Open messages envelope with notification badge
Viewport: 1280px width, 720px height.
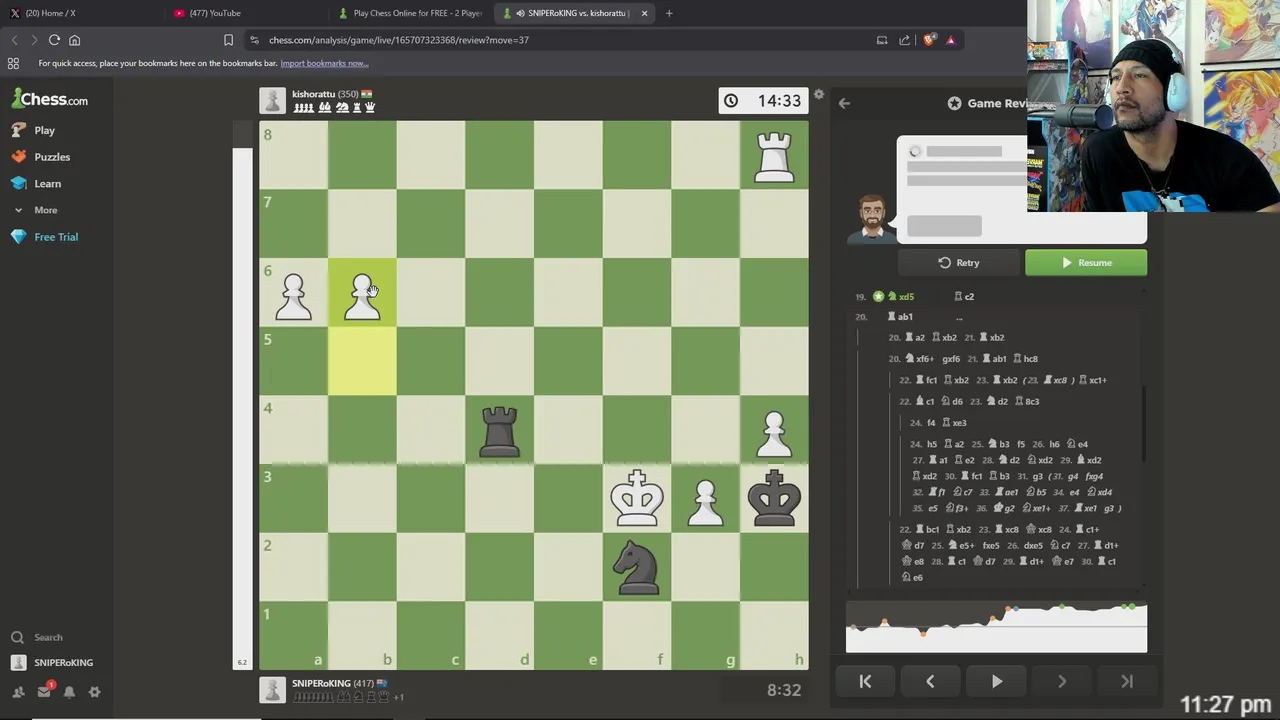pyautogui.click(x=44, y=691)
